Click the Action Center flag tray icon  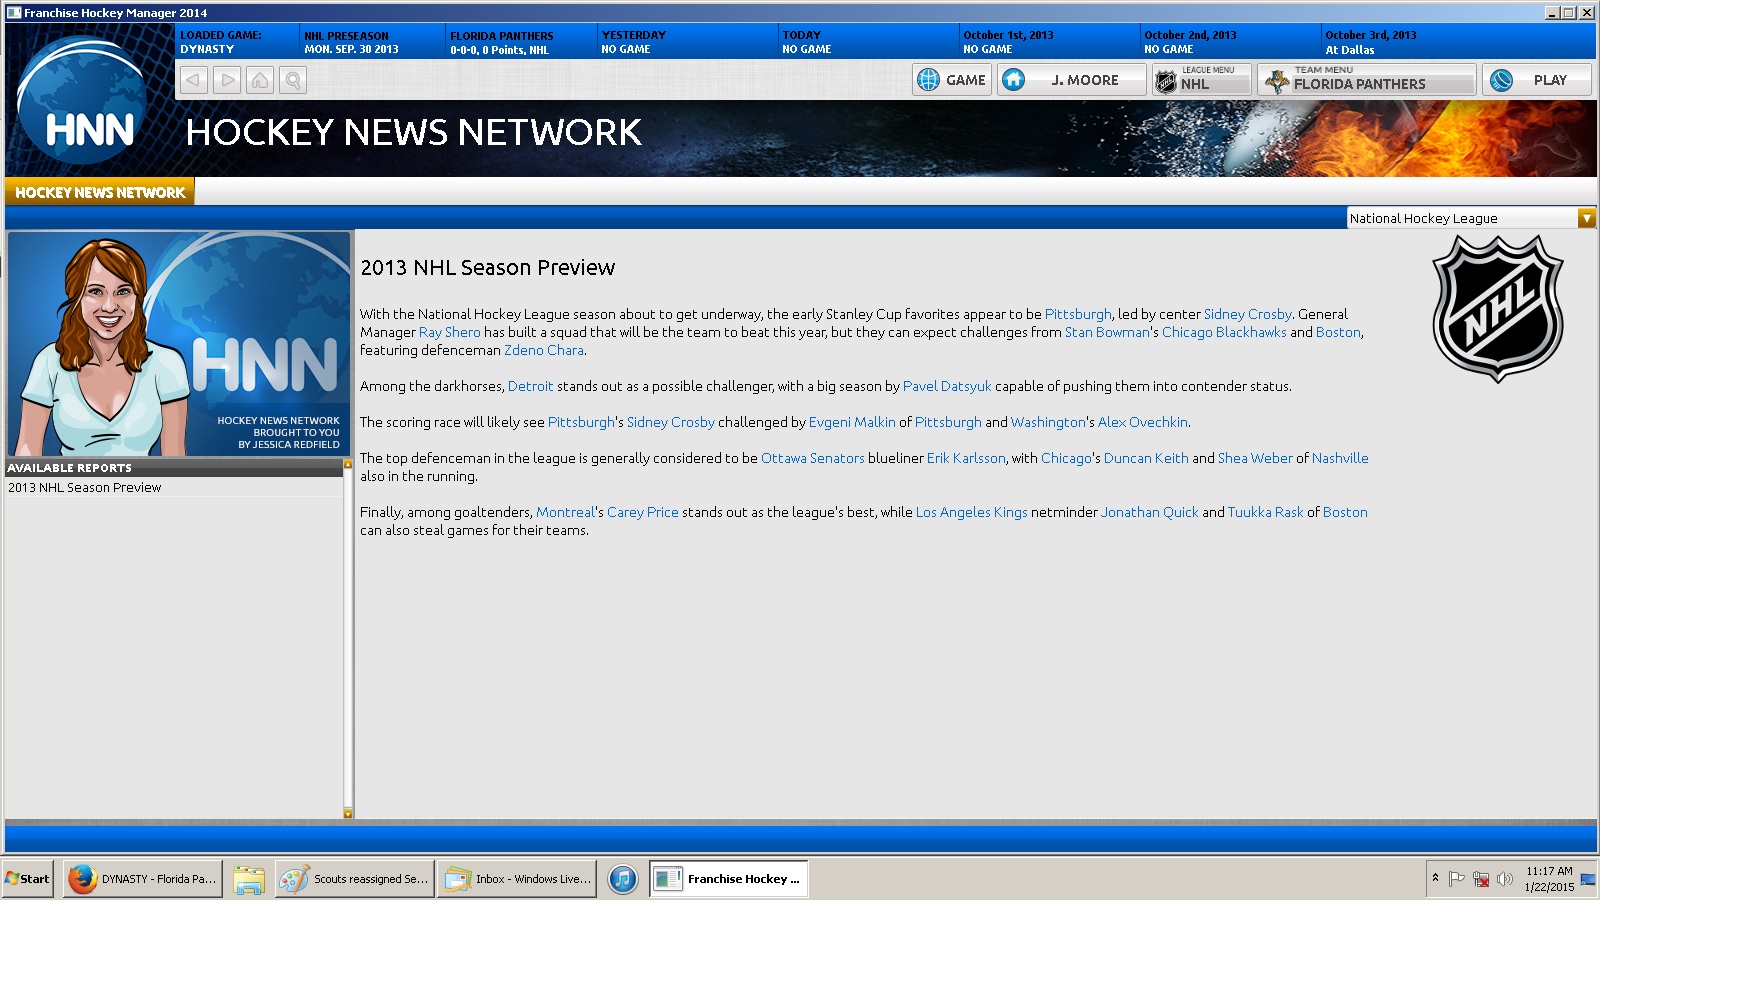(x=1457, y=879)
